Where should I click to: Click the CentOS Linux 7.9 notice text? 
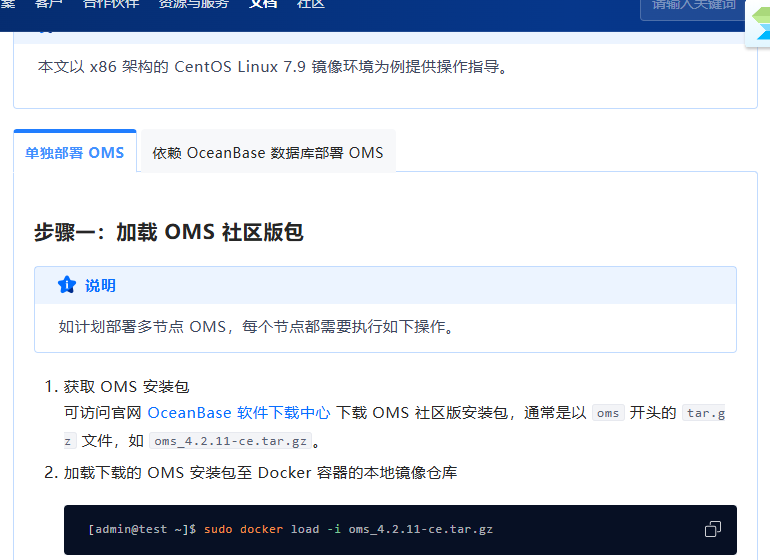point(273,67)
